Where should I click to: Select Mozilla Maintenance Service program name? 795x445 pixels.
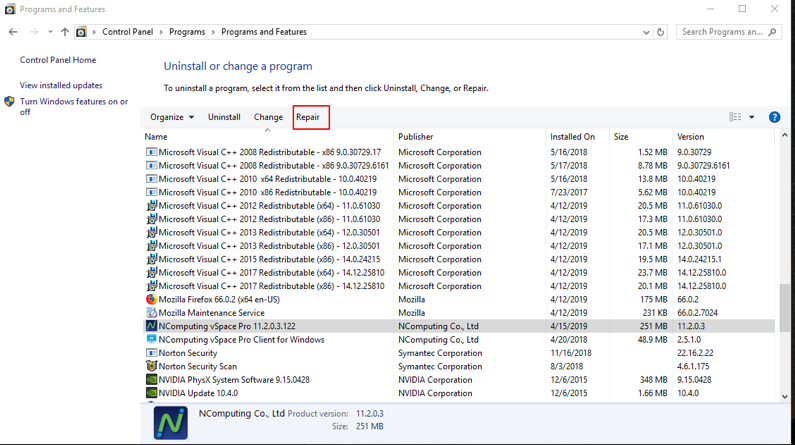211,313
